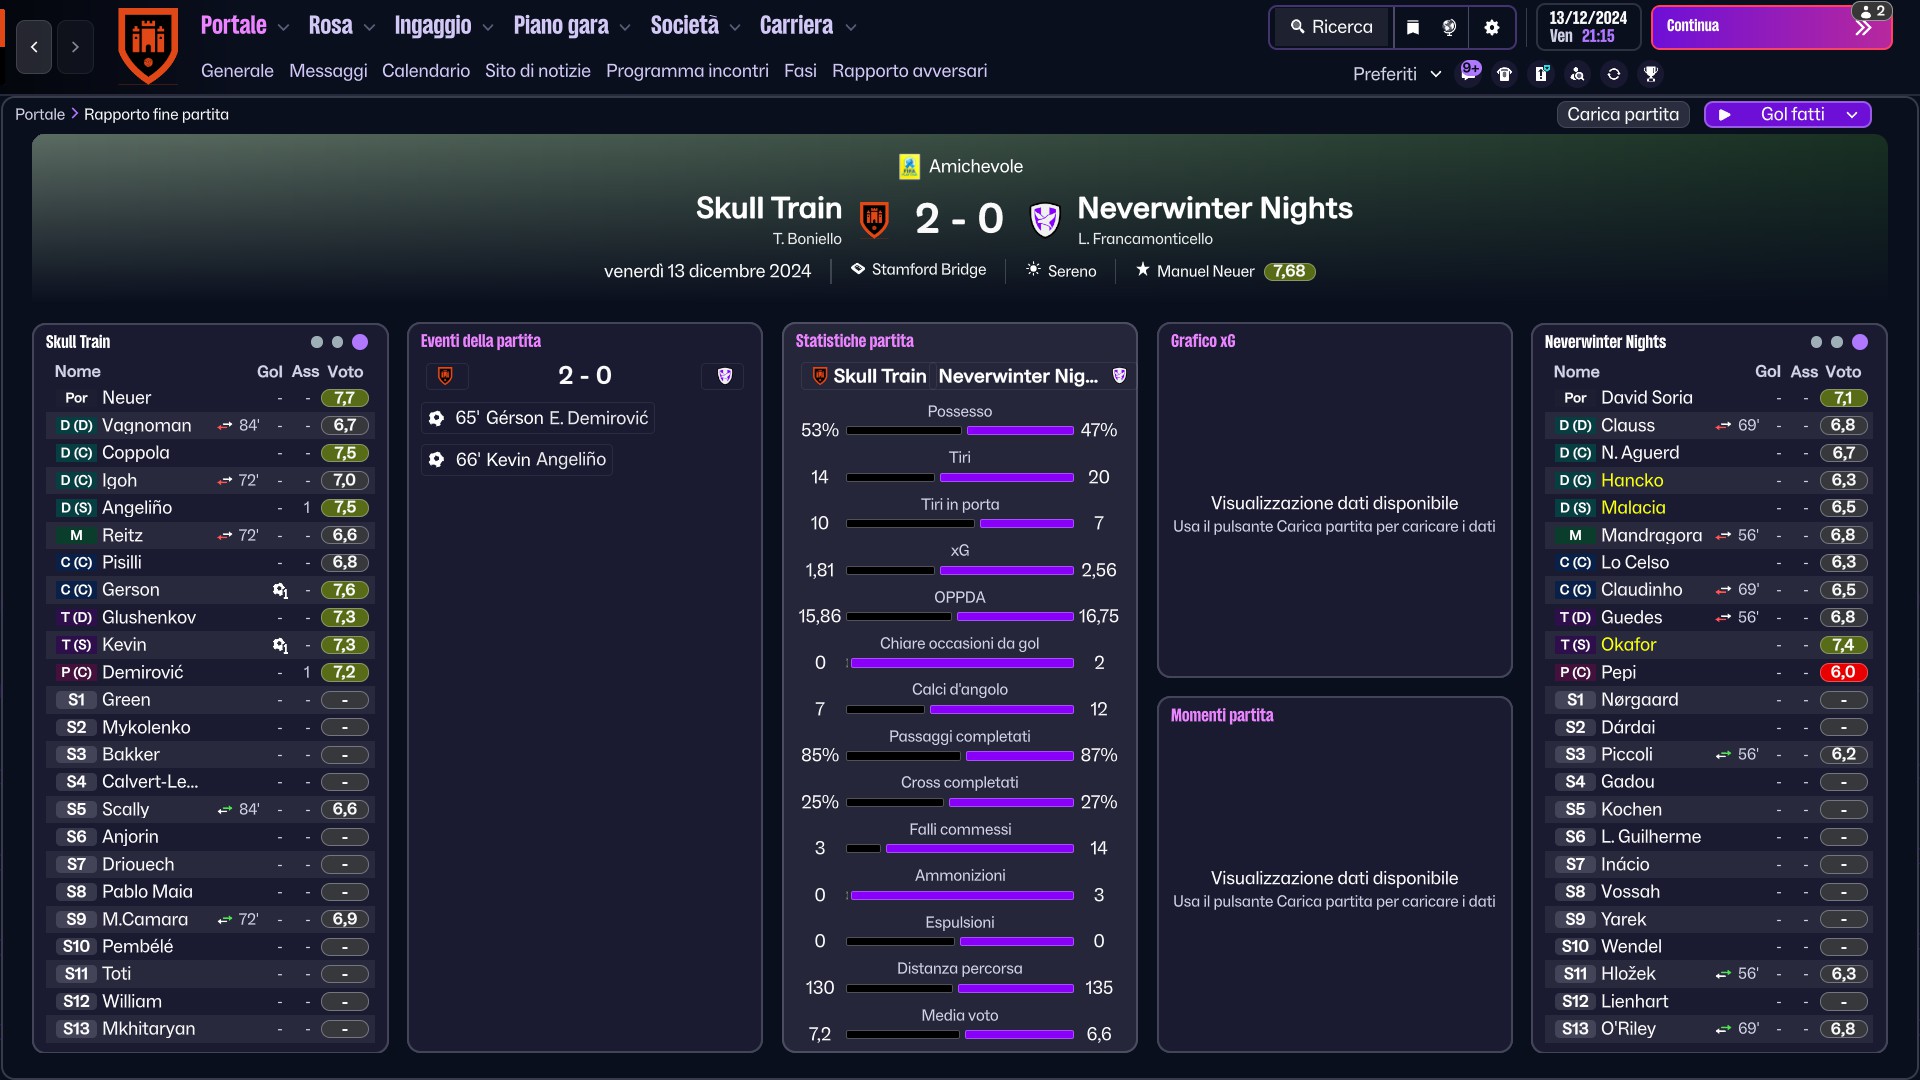The width and height of the screenshot is (1920, 1080).
Task: Click the Continua button
Action: pyautogui.click(x=1771, y=27)
